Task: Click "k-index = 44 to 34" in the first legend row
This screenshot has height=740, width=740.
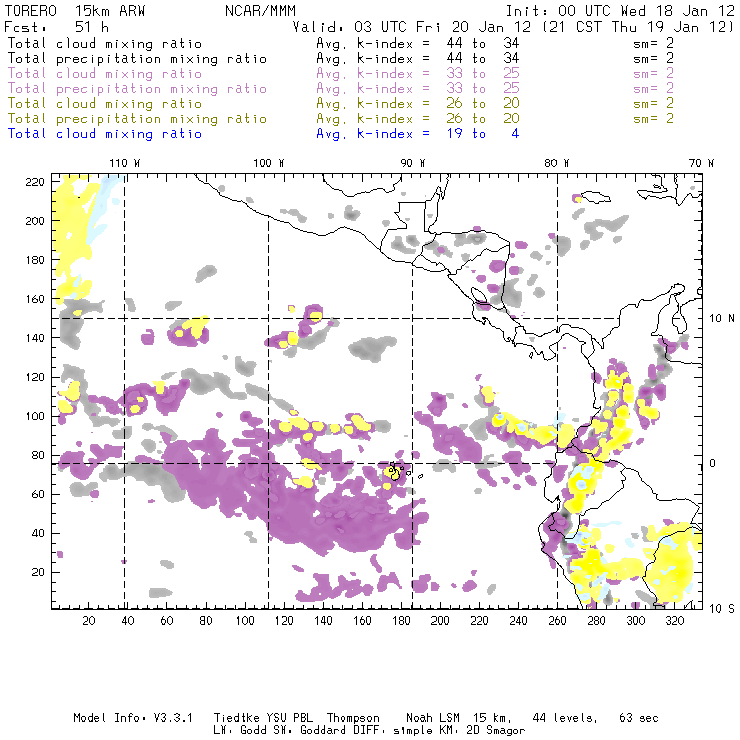Action: coord(438,43)
